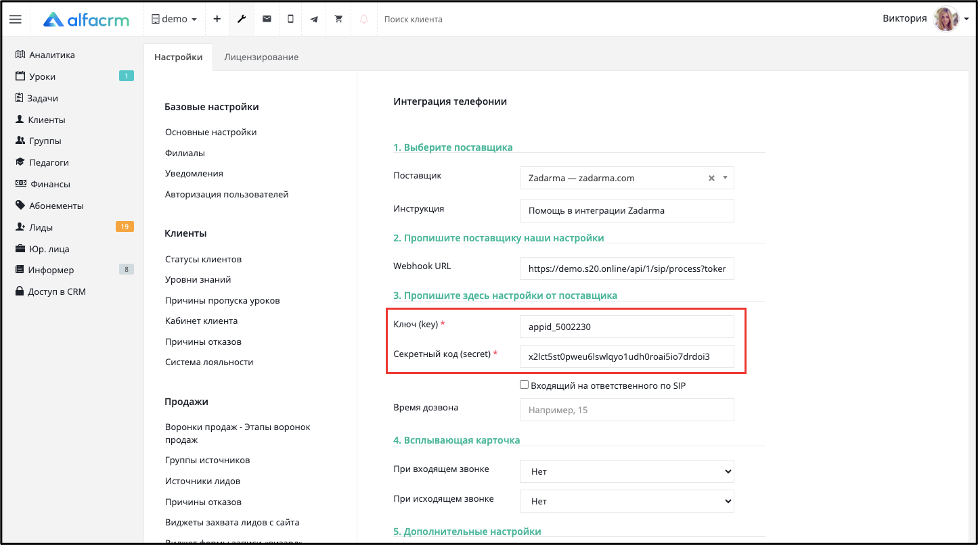The height and width of the screenshot is (545, 979).
Task: Open Юр. лица in the sidebar
Action: (42, 248)
